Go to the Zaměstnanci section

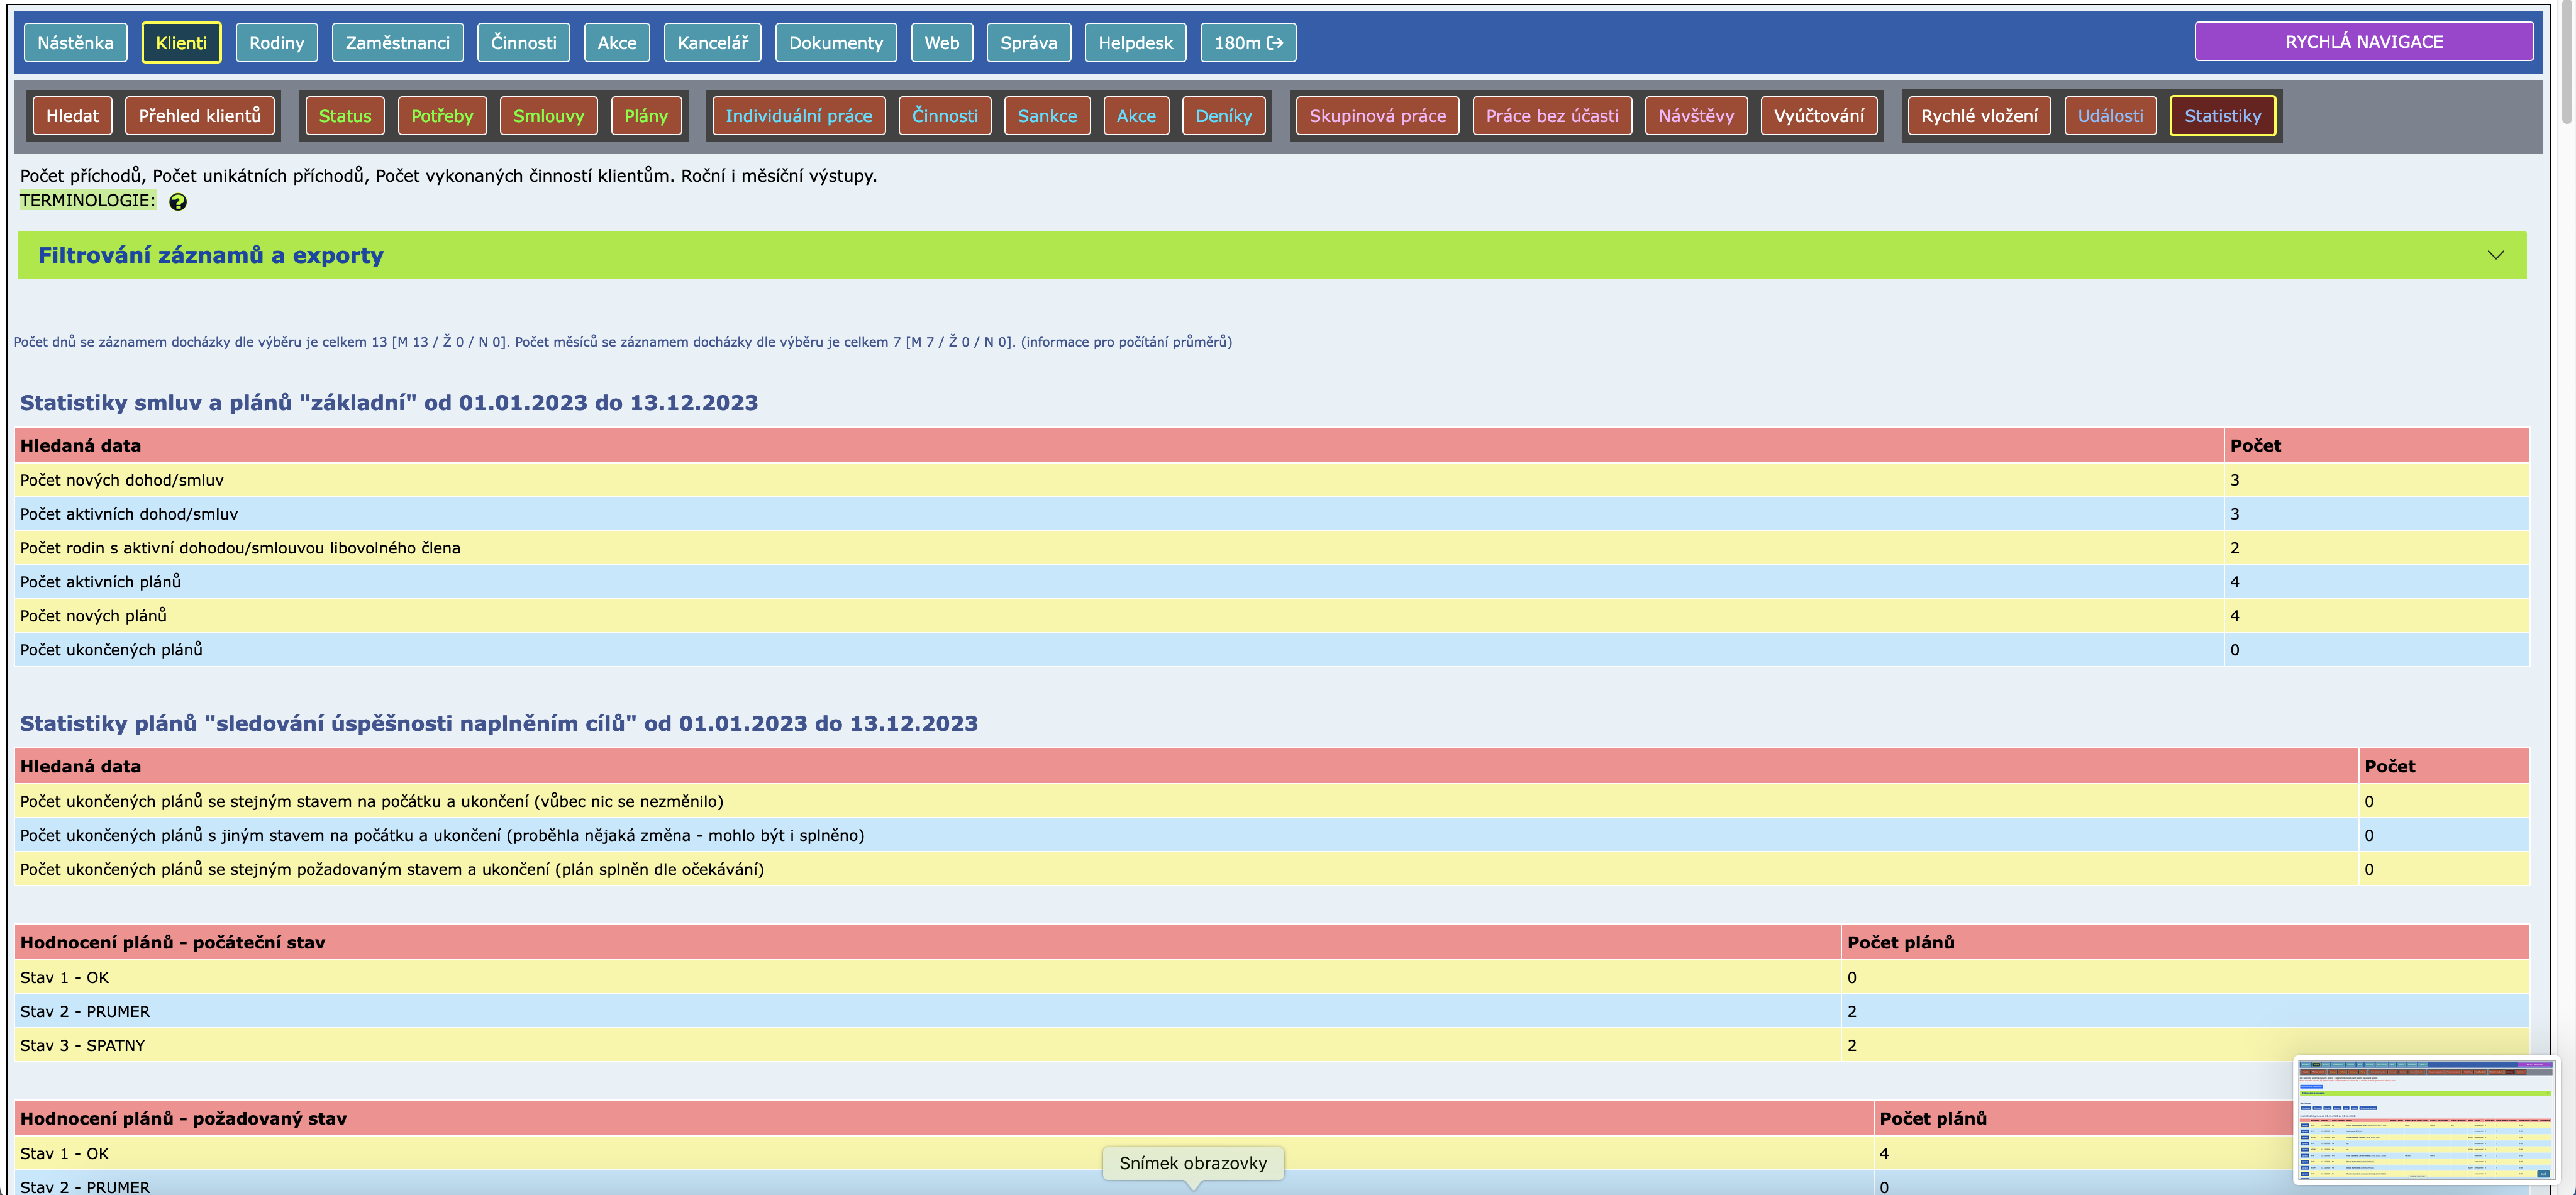[x=397, y=43]
